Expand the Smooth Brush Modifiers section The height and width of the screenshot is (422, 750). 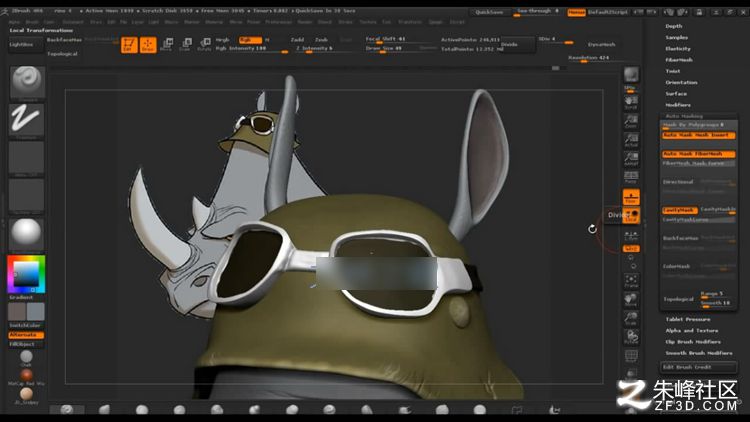pyautogui.click(x=699, y=353)
